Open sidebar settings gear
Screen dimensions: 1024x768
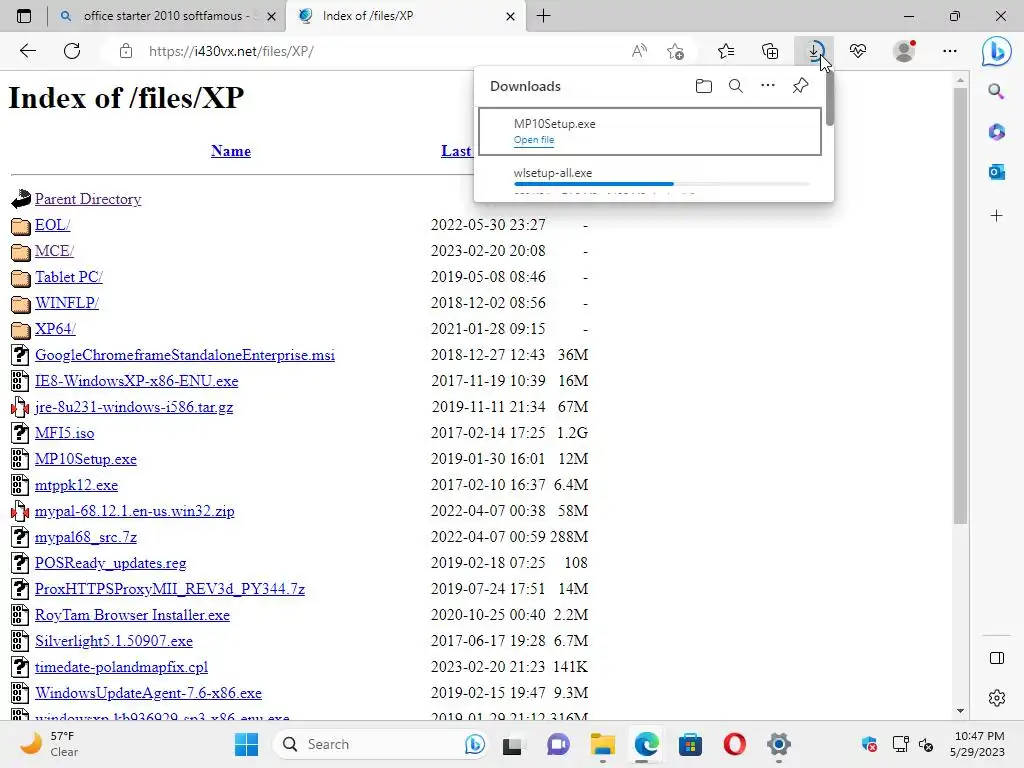click(997, 698)
